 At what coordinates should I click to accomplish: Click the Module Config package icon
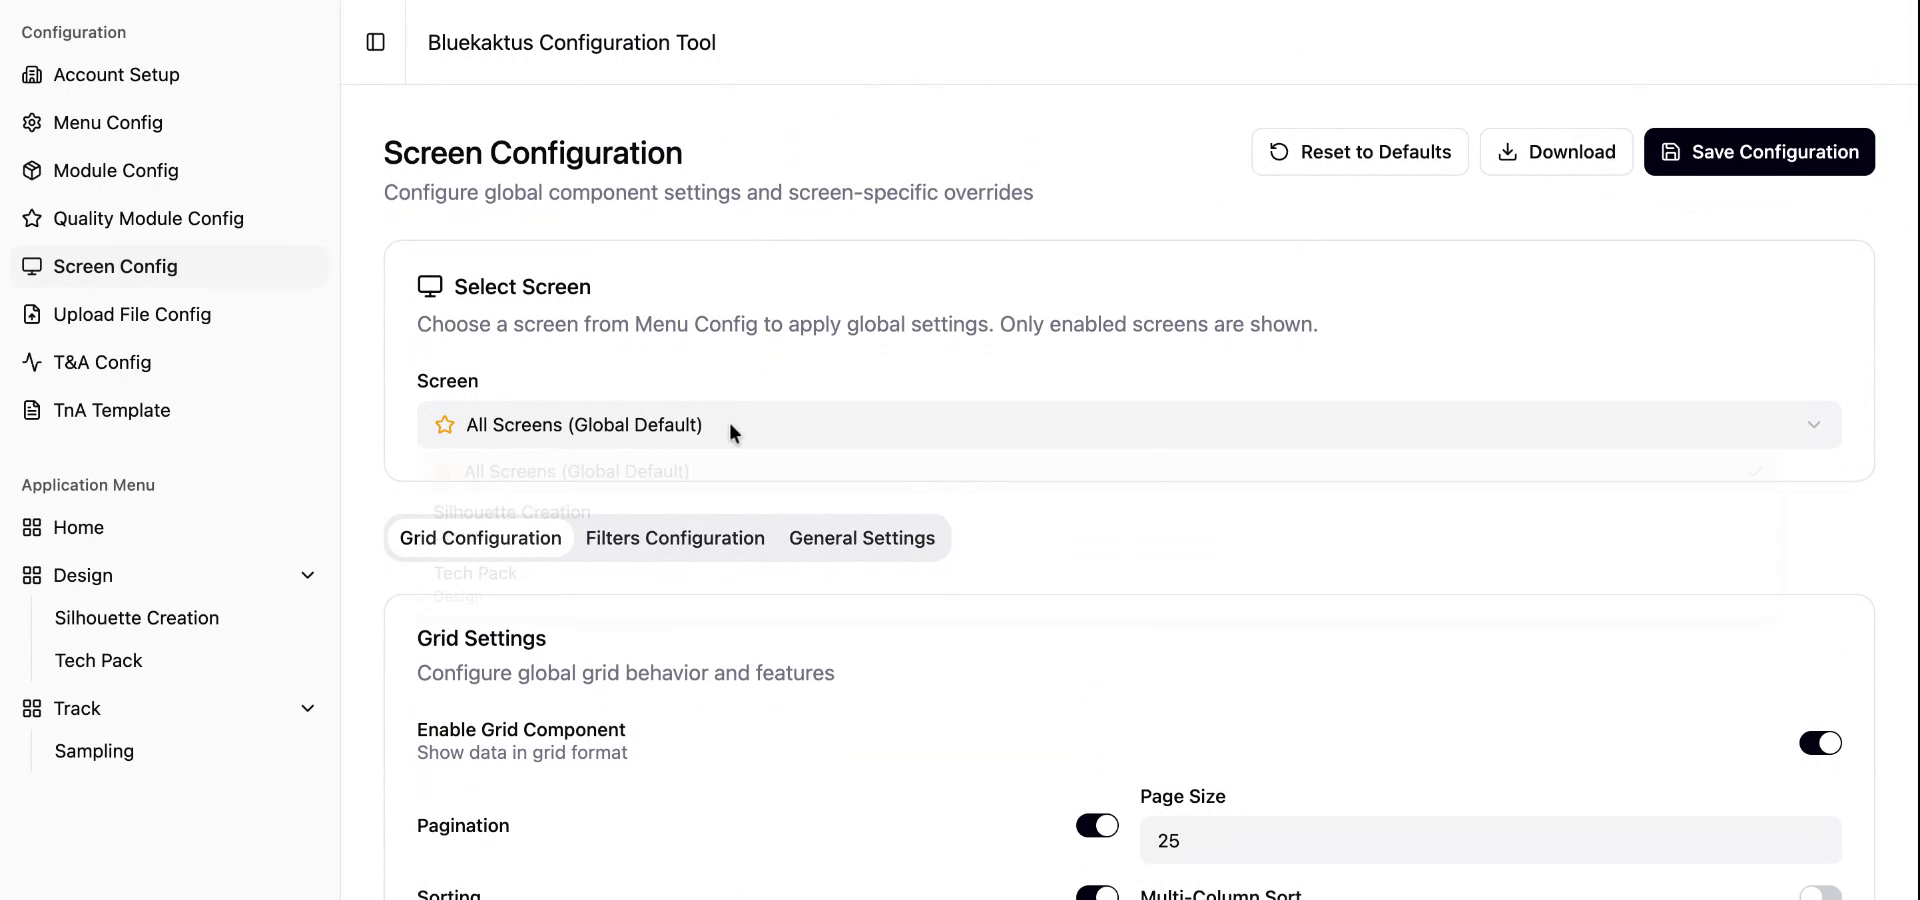tap(33, 170)
